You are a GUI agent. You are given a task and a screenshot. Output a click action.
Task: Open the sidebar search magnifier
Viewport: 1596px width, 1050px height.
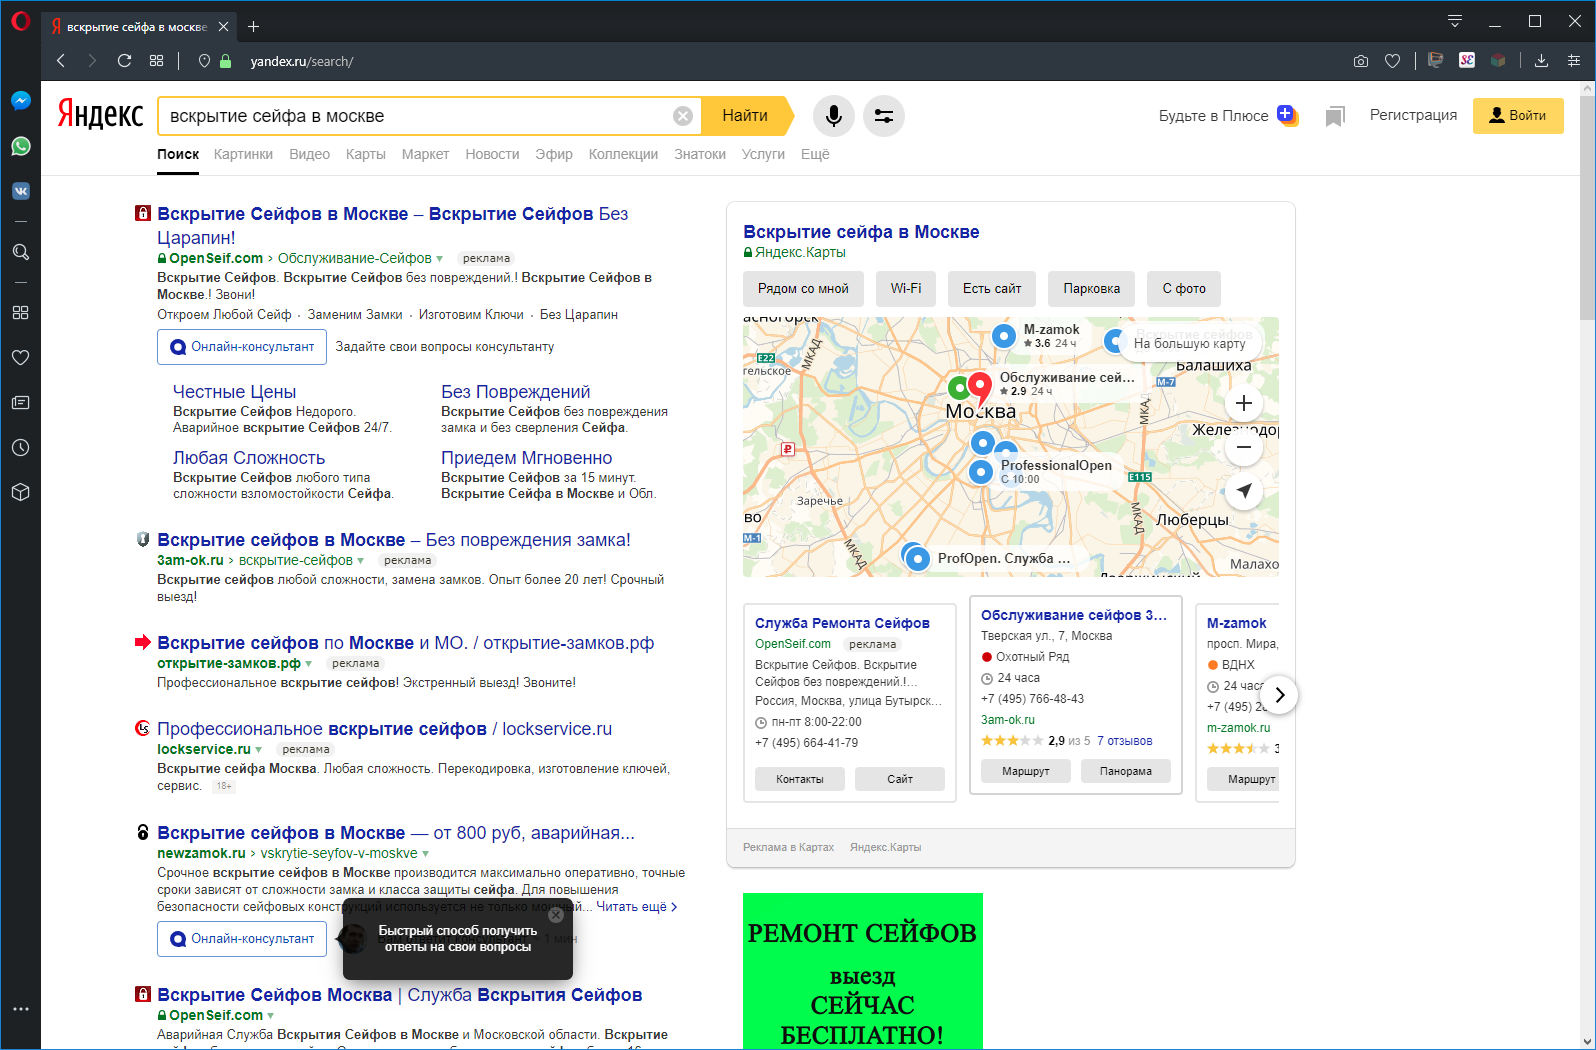(x=20, y=252)
